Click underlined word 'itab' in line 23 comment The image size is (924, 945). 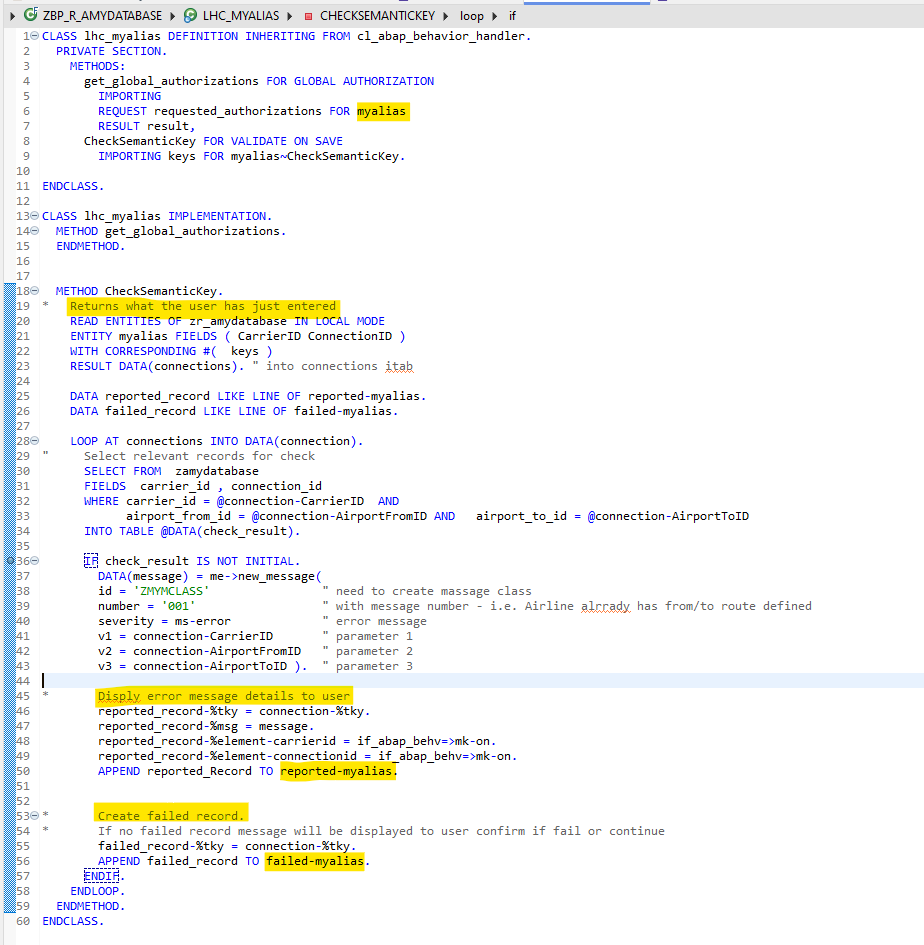tap(400, 366)
